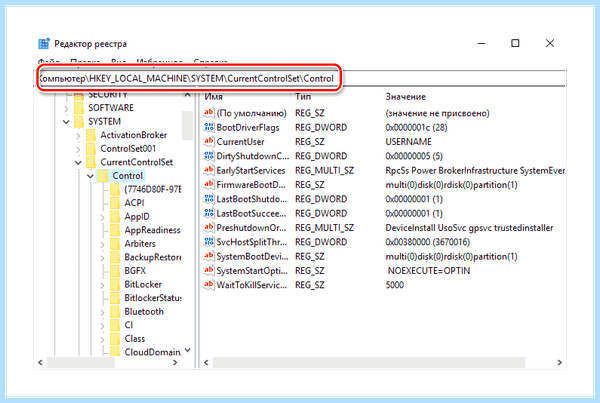Click the Значение column header
The width and height of the screenshot is (600, 403).
(405, 96)
